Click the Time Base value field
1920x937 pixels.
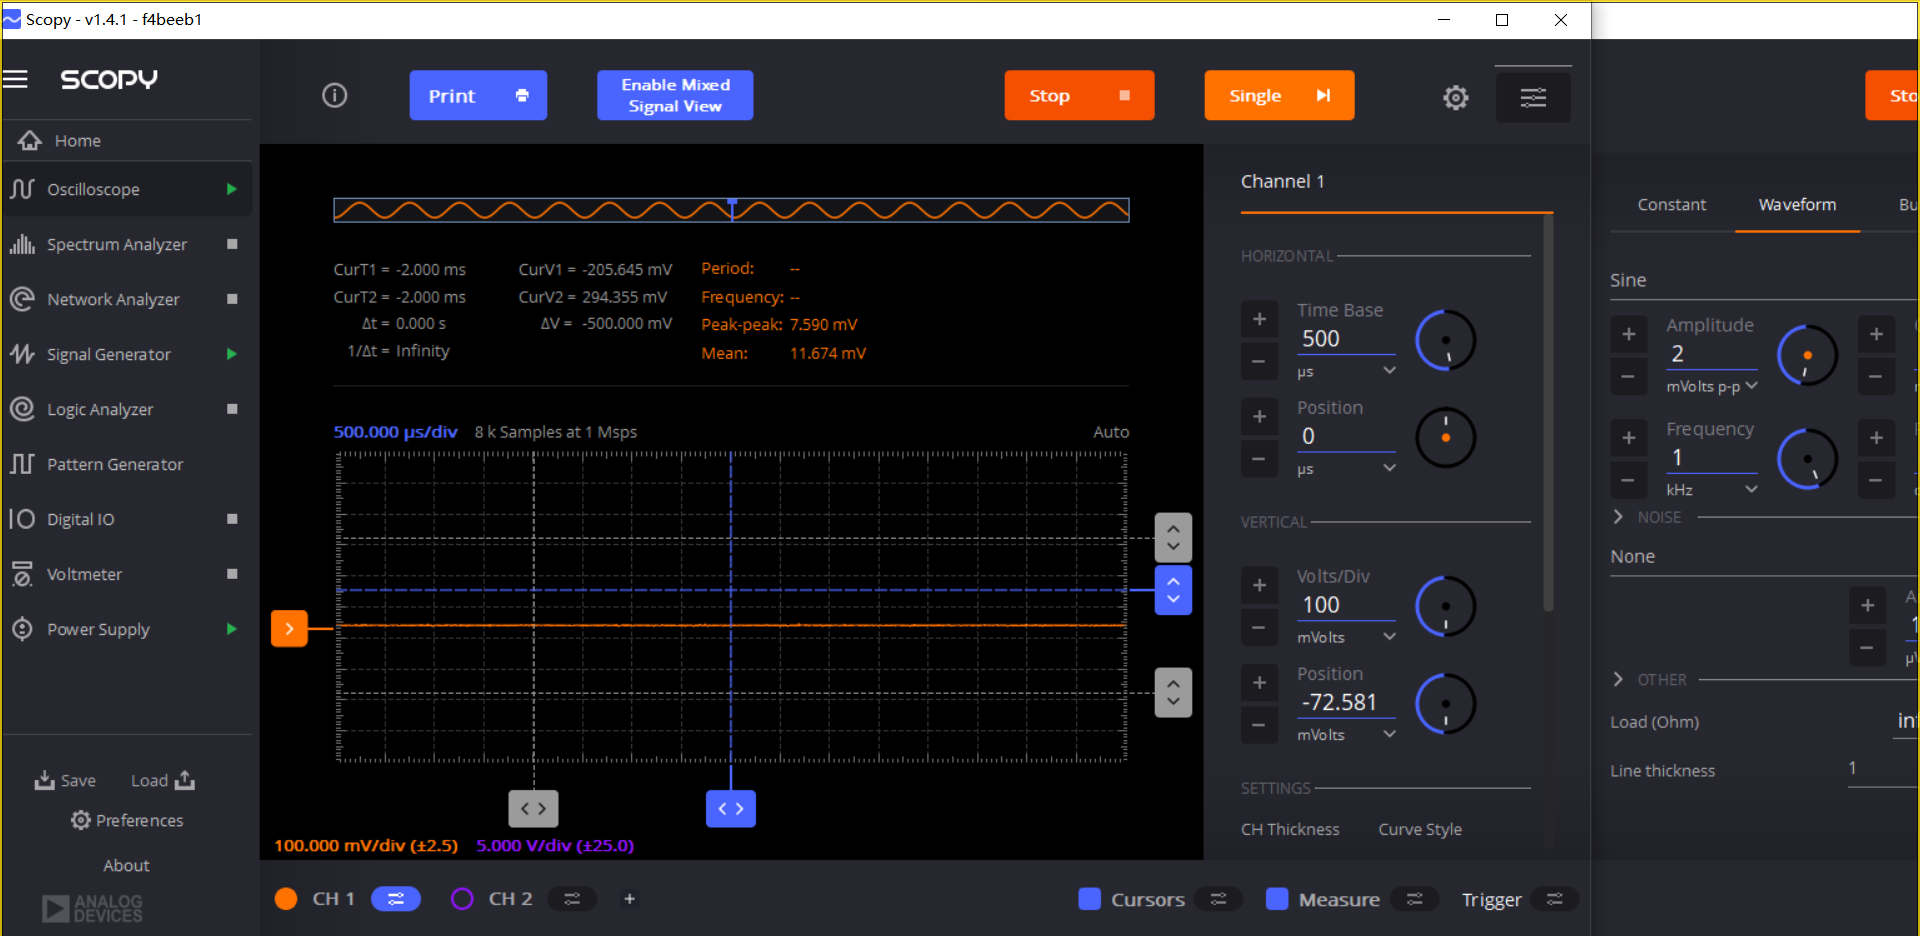1346,339
